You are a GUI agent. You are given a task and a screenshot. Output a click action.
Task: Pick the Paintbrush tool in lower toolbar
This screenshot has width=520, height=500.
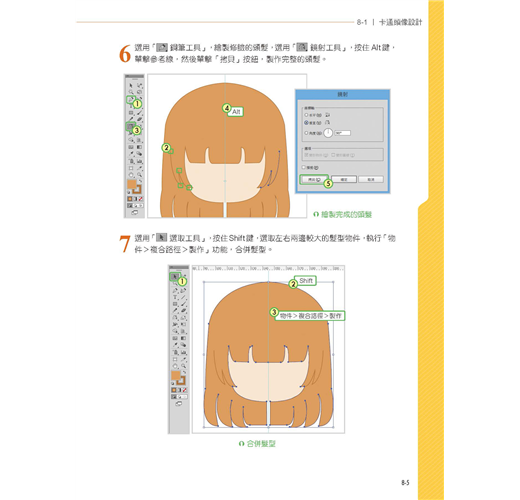pyautogui.click(x=184, y=303)
